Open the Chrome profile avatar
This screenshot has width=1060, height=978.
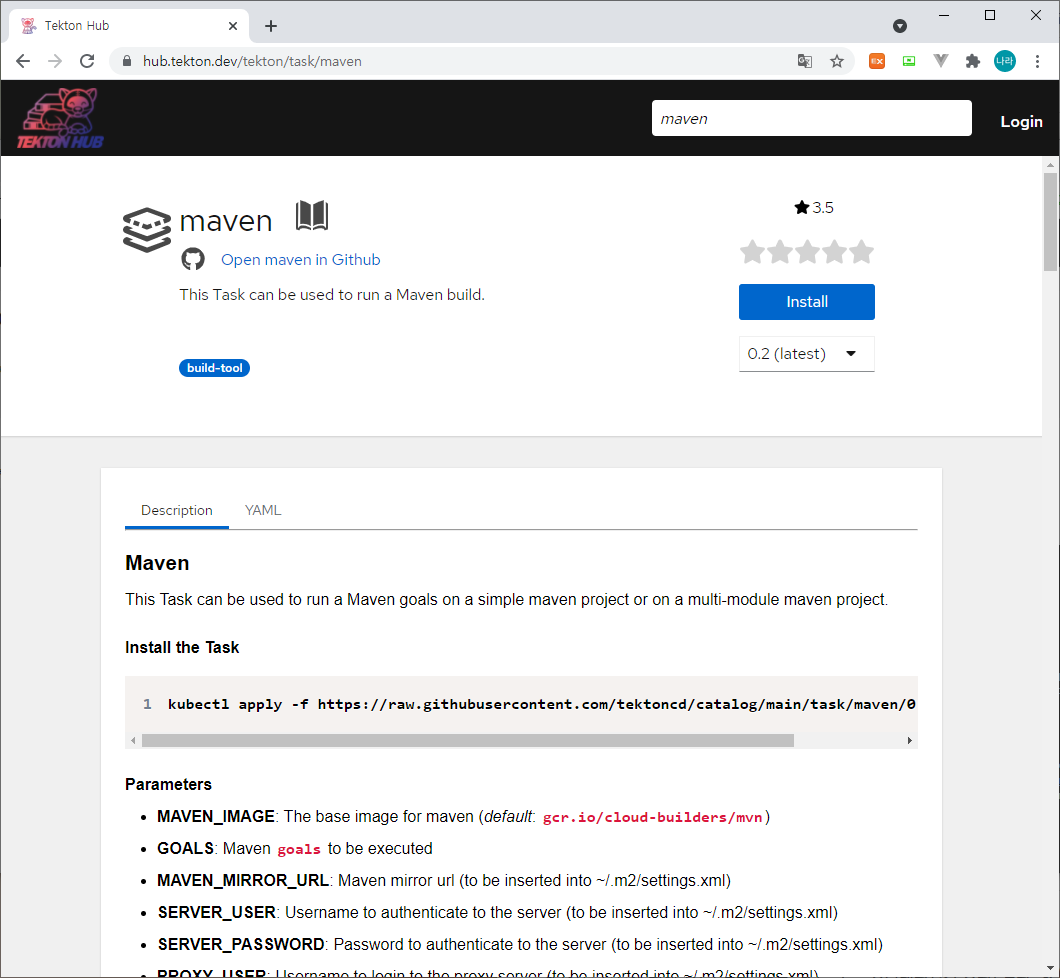pyautogui.click(x=1005, y=62)
